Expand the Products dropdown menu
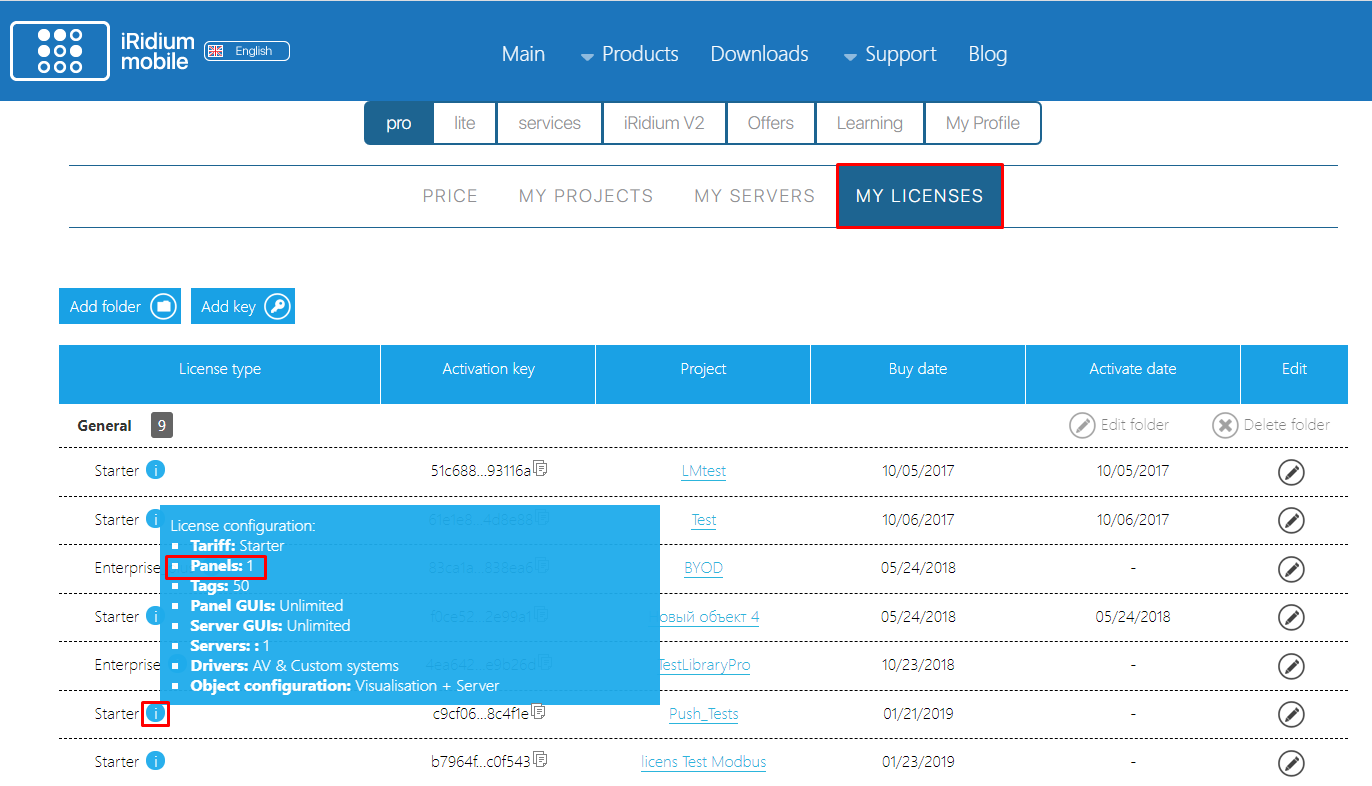The image size is (1372, 786). pyautogui.click(x=629, y=54)
